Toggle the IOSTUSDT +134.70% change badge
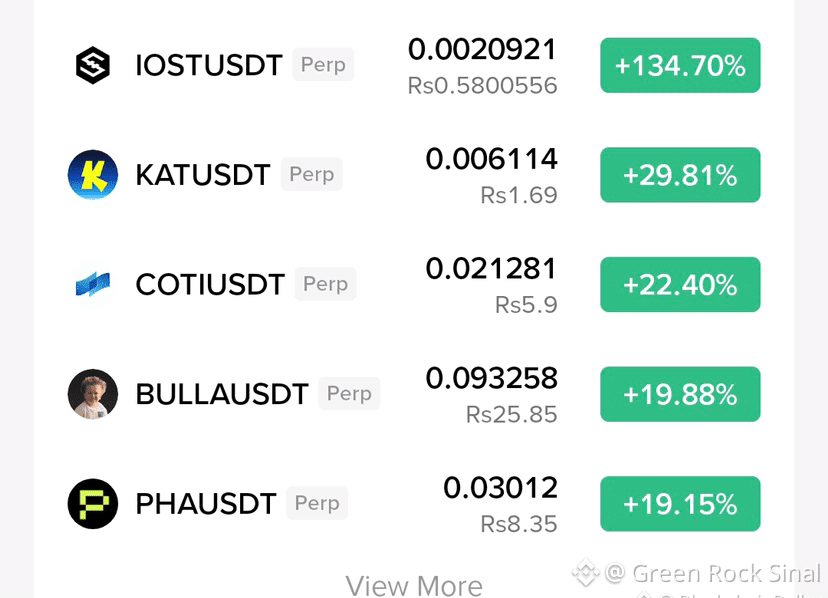This screenshot has width=828, height=598. [680, 66]
